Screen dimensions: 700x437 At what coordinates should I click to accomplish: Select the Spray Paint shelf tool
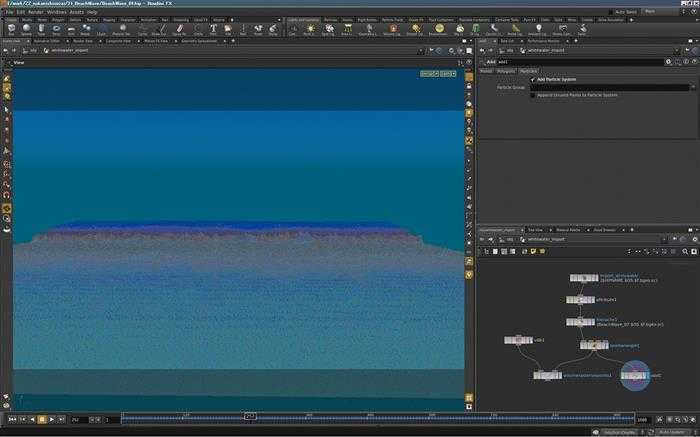click(179, 29)
